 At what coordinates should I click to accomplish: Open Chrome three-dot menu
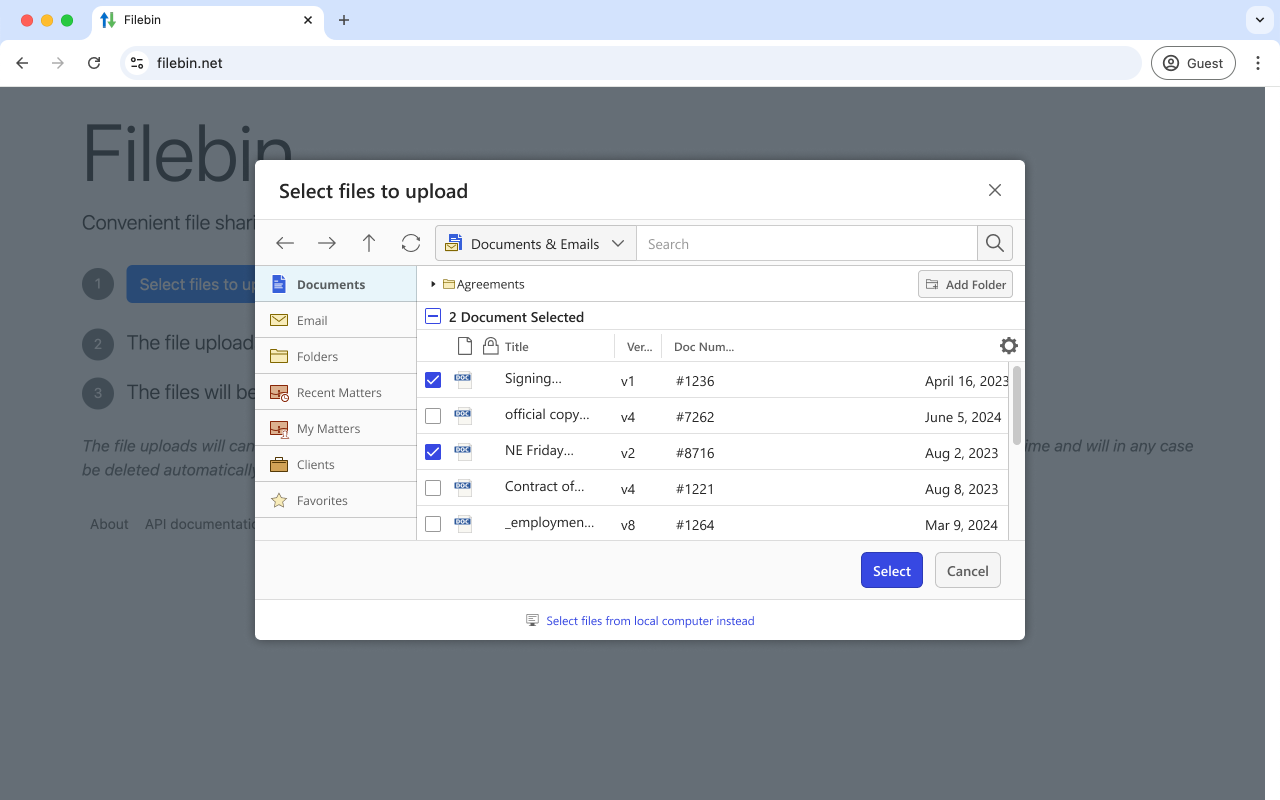(x=1258, y=63)
